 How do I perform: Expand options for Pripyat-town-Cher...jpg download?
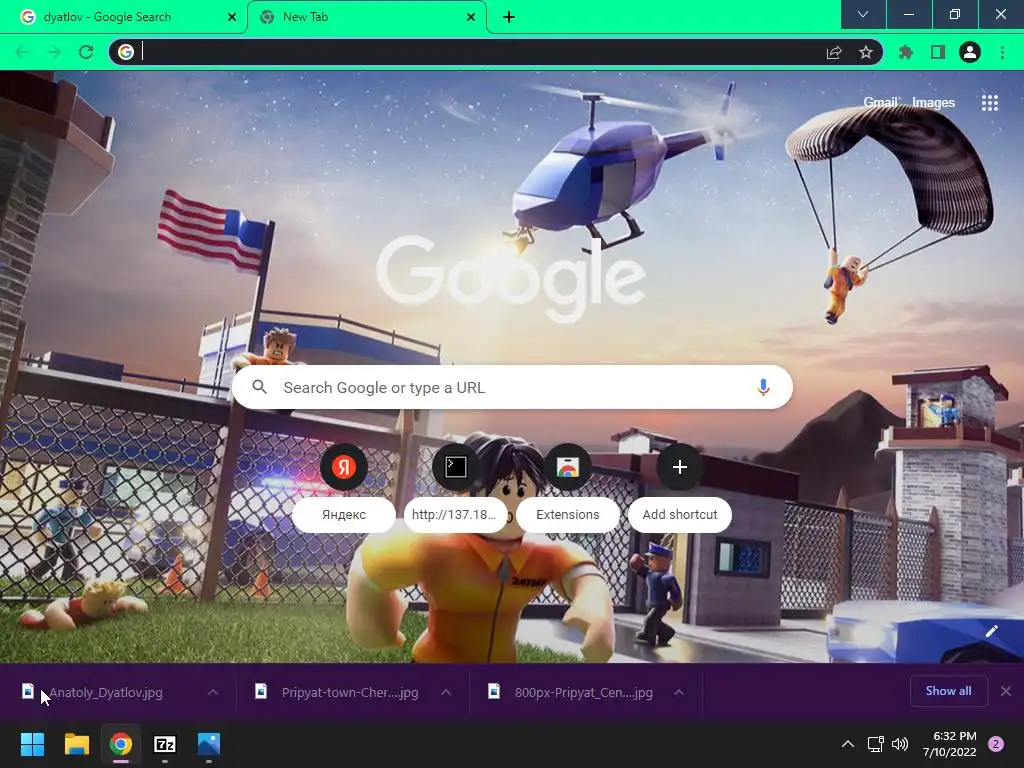(x=446, y=692)
